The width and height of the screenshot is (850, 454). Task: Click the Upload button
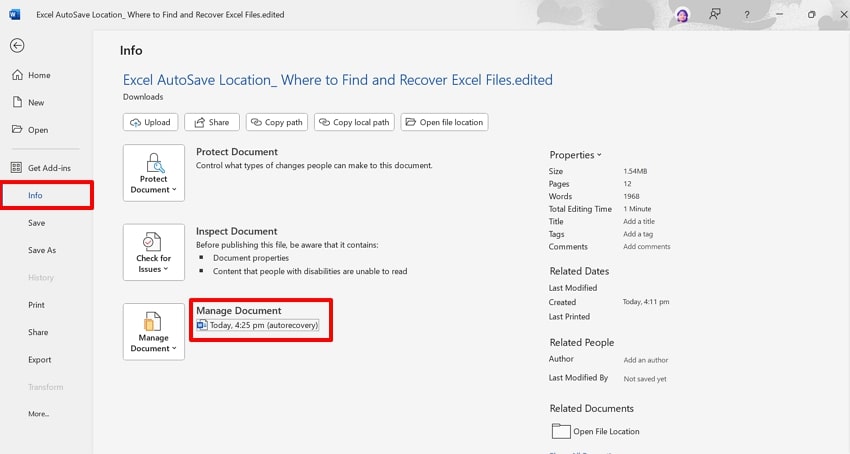pyautogui.click(x=150, y=122)
